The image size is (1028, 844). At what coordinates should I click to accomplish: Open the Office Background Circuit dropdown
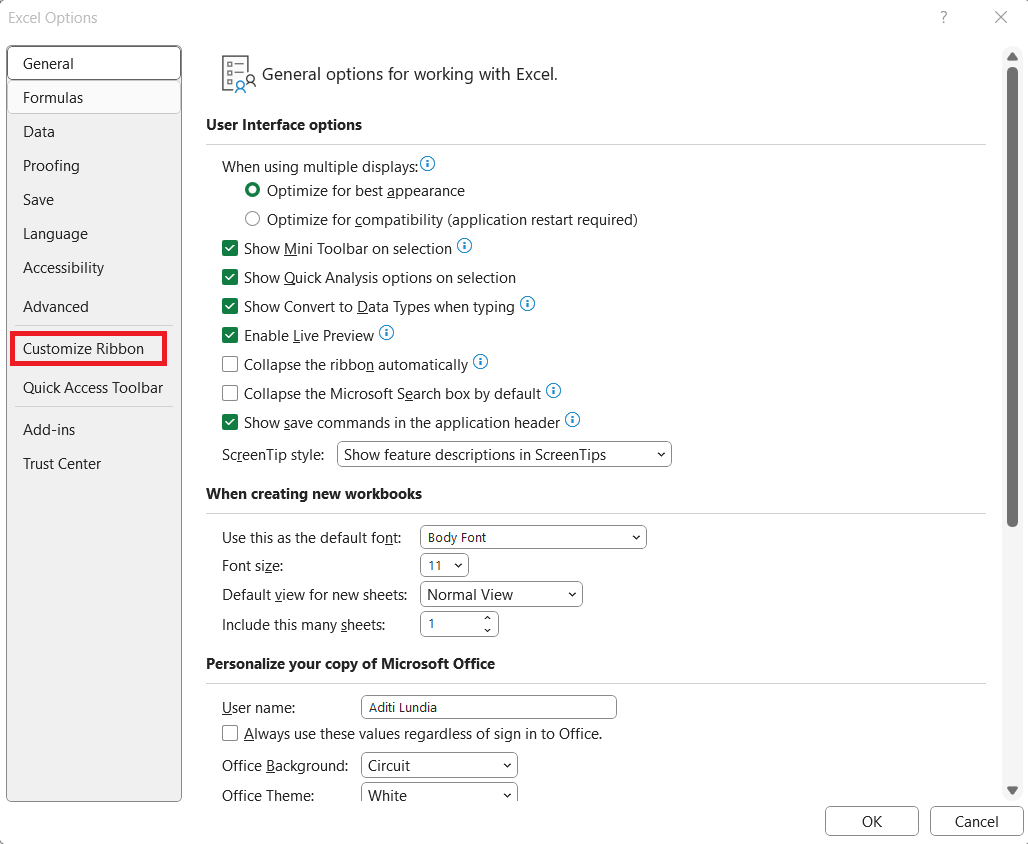(439, 765)
